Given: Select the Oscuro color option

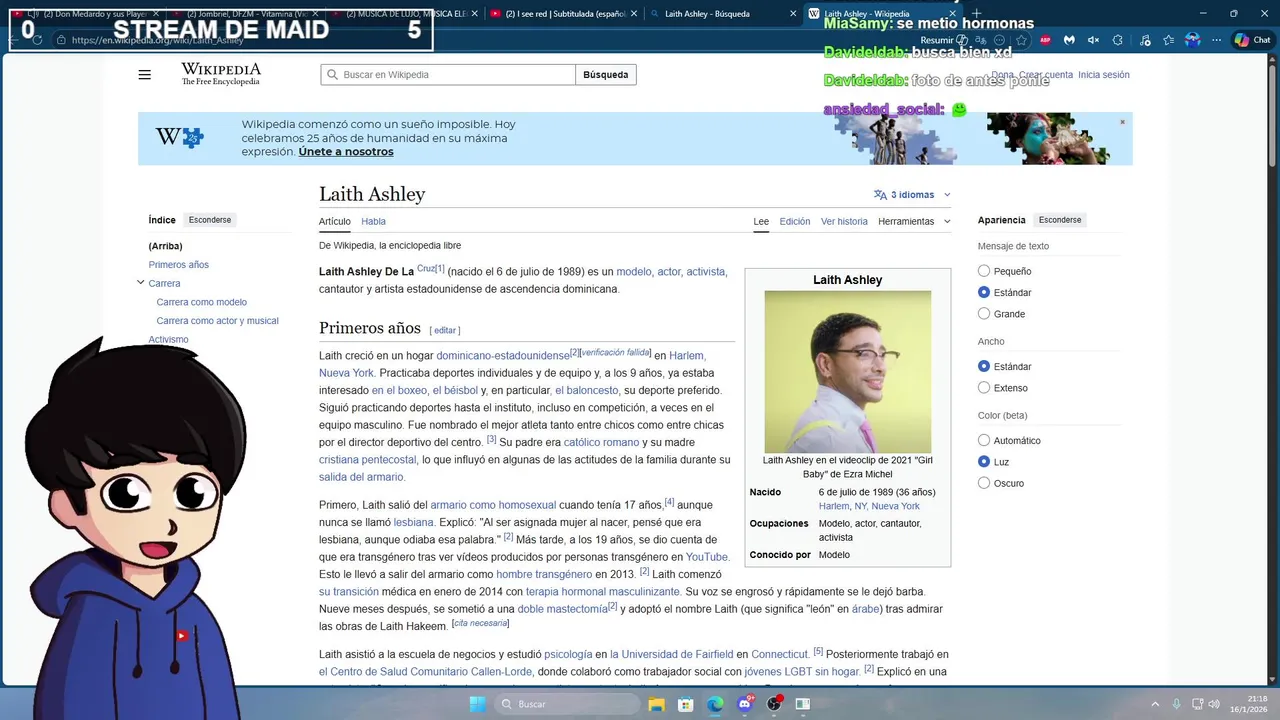Looking at the screenshot, I should 984,483.
